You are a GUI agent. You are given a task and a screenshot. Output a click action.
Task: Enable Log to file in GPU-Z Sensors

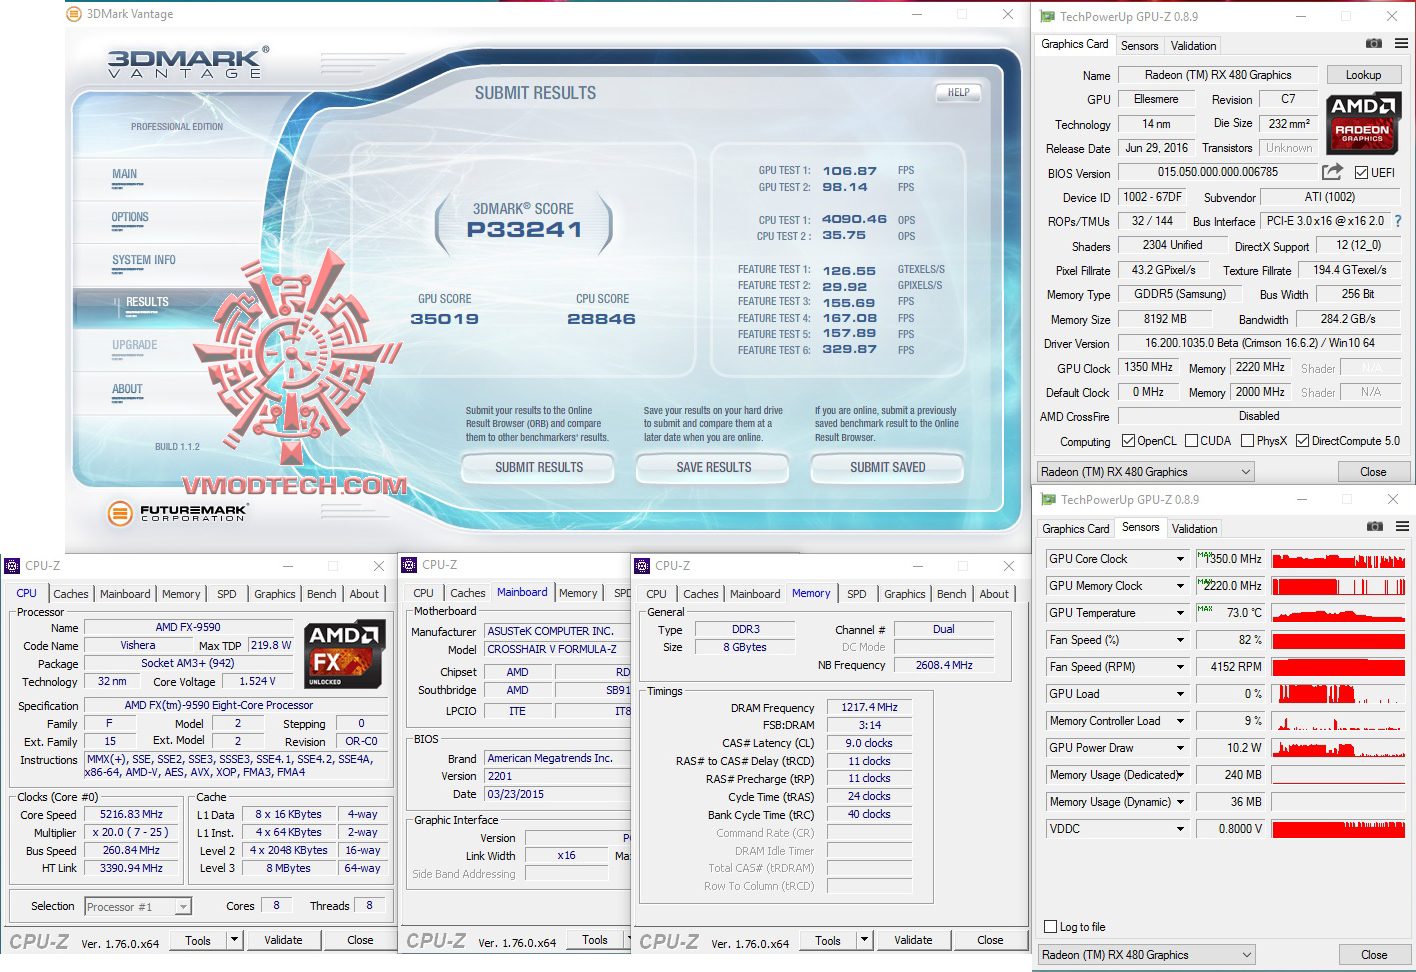1049,927
